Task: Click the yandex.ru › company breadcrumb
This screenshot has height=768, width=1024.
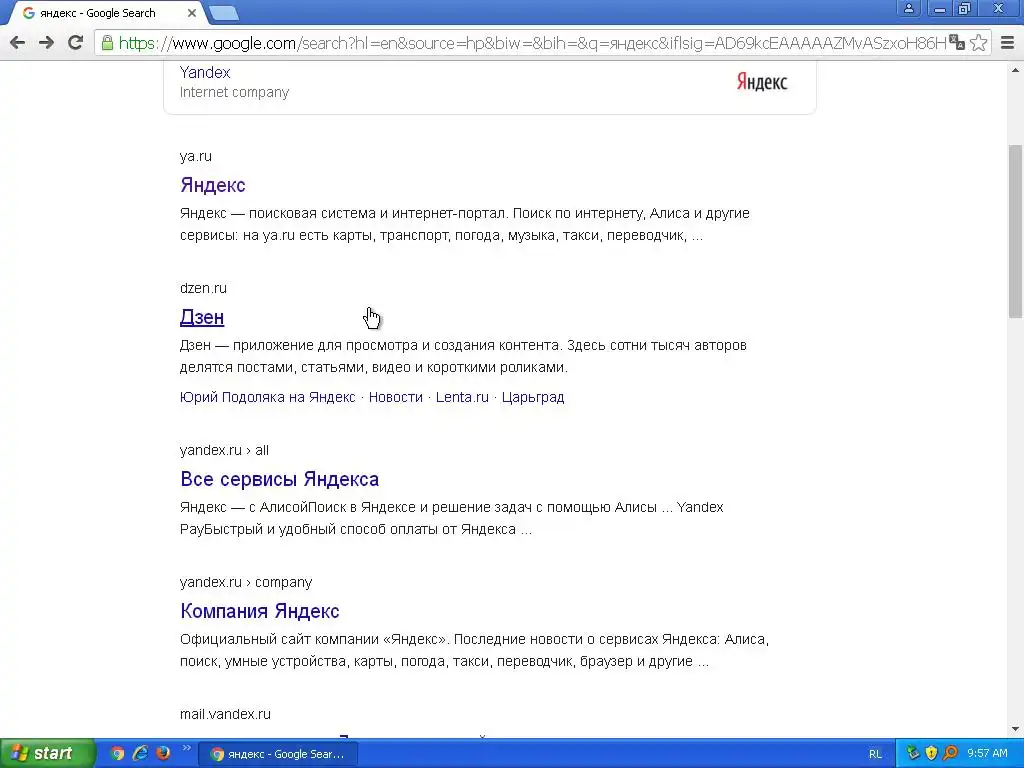Action: point(246,582)
